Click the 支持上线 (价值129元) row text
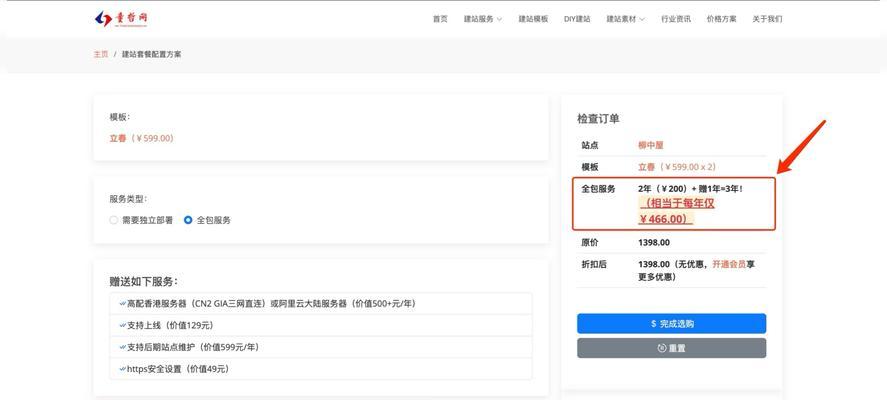887x400 pixels. click(x=170, y=325)
